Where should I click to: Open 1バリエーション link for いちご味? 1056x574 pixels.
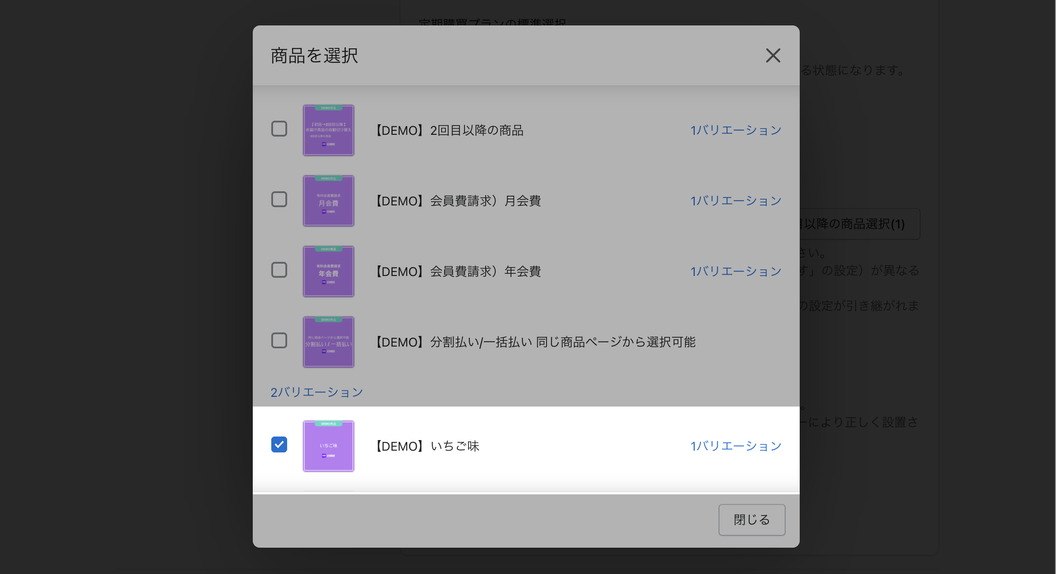tap(735, 446)
